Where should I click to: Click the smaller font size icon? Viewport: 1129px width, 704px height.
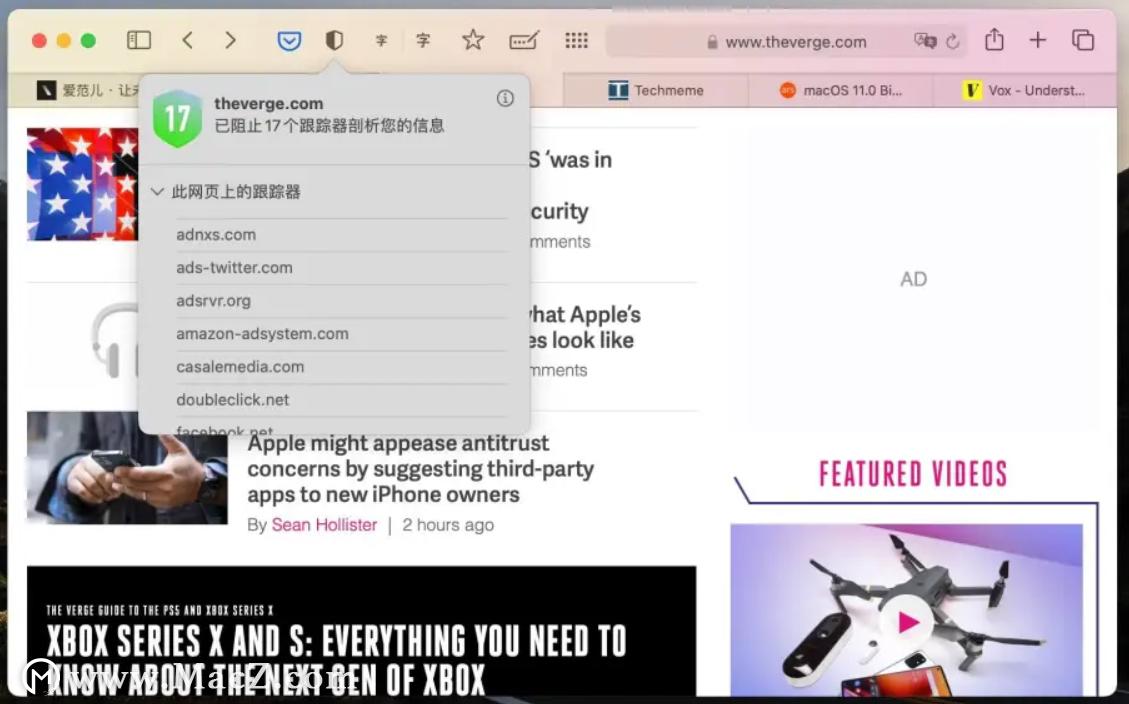click(x=382, y=41)
